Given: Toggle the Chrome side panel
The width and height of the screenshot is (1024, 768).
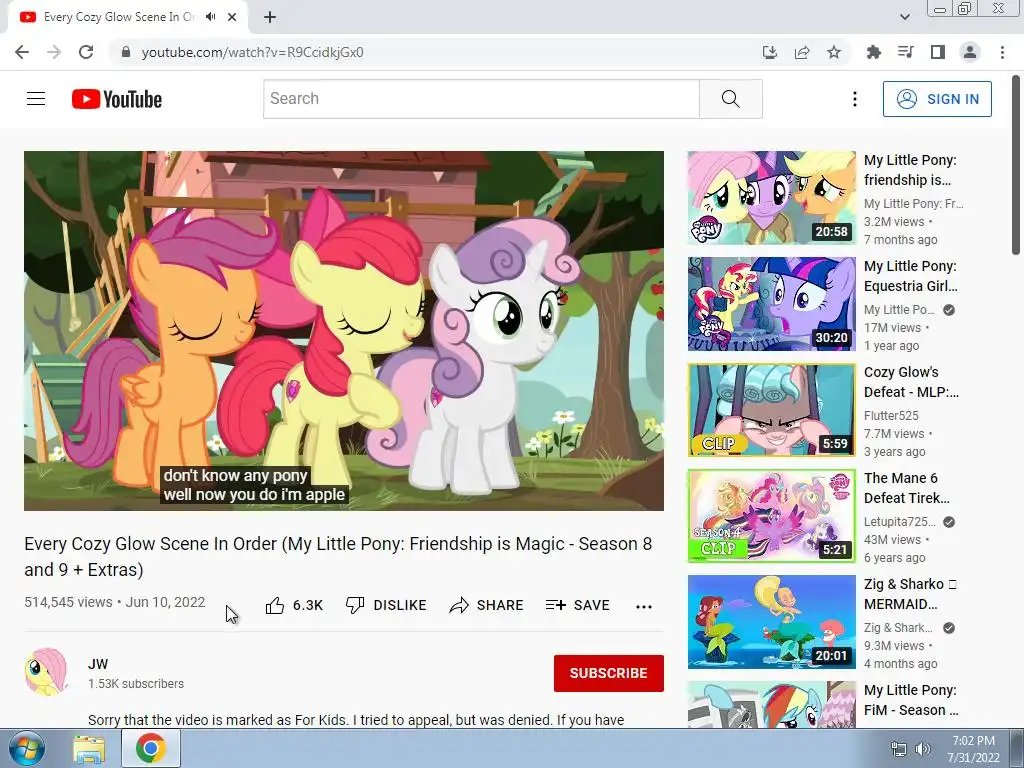Looking at the screenshot, I should pyautogui.click(x=938, y=52).
